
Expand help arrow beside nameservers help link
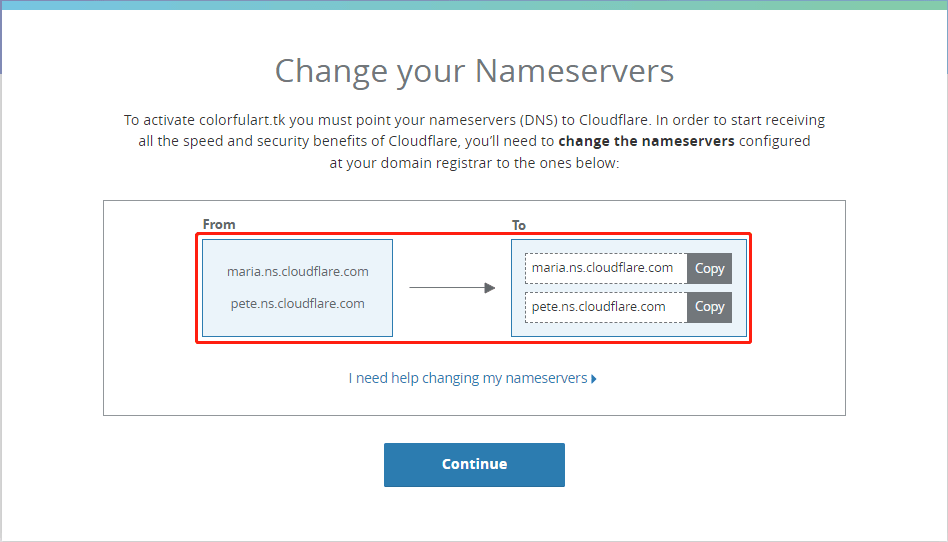[x=594, y=379]
